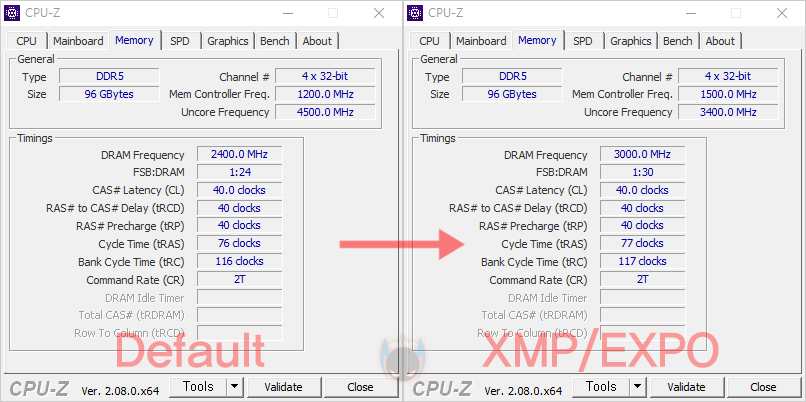The height and width of the screenshot is (402, 806).
Task: Close the left CPU-Z window with title bar X
Action: point(379,13)
